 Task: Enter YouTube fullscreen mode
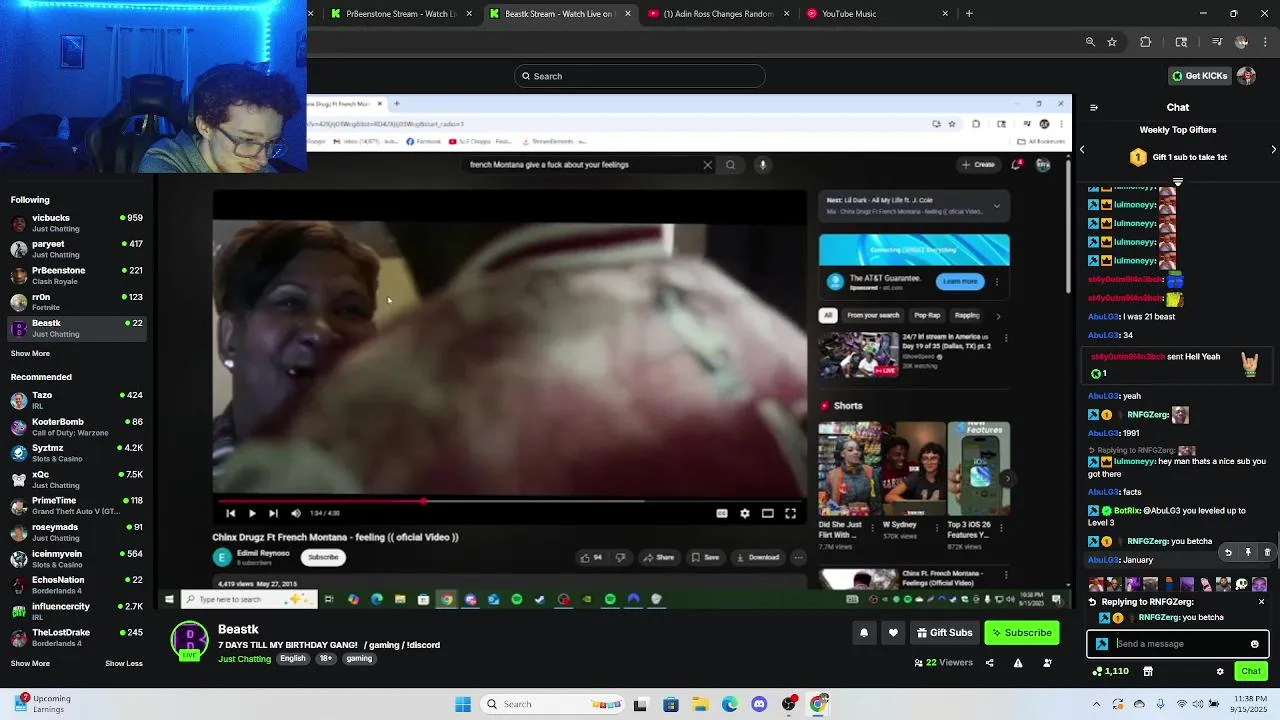(x=790, y=513)
